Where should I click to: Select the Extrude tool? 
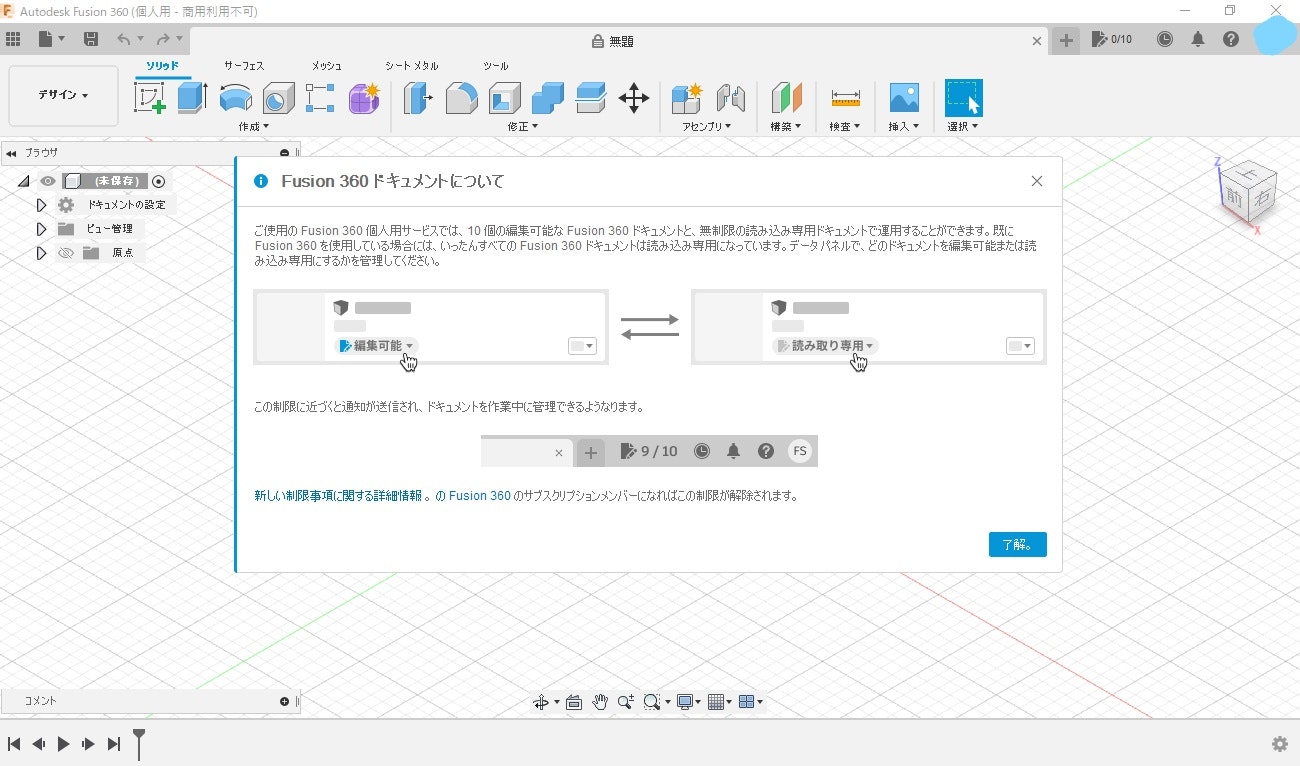pyautogui.click(x=192, y=98)
